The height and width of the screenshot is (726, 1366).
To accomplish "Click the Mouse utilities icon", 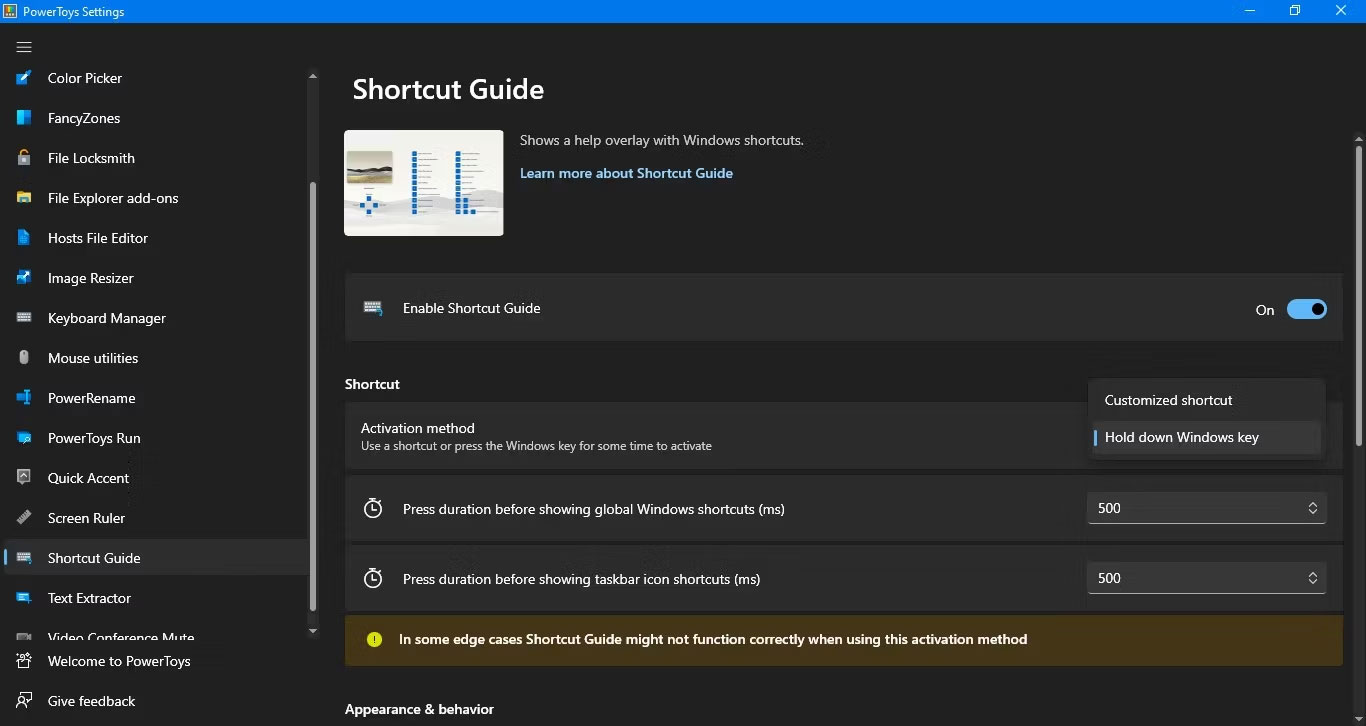I will pyautogui.click(x=24, y=358).
